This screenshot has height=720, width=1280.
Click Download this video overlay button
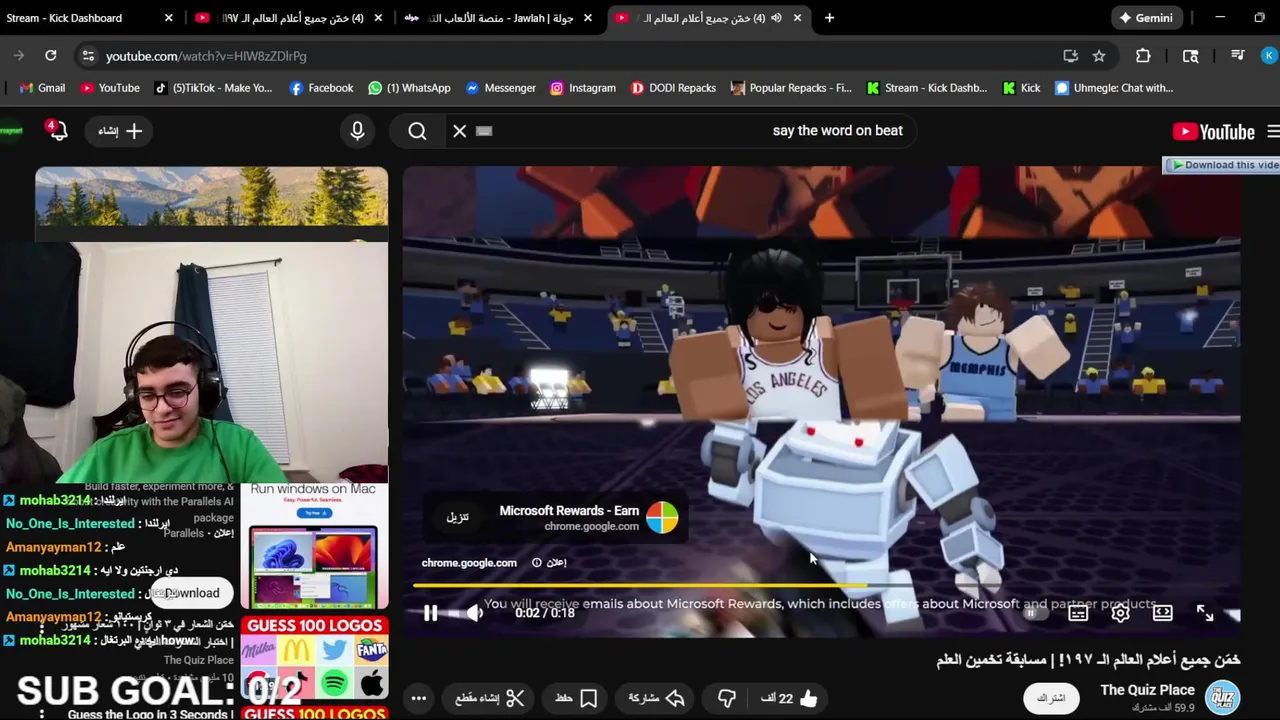[x=1222, y=165]
